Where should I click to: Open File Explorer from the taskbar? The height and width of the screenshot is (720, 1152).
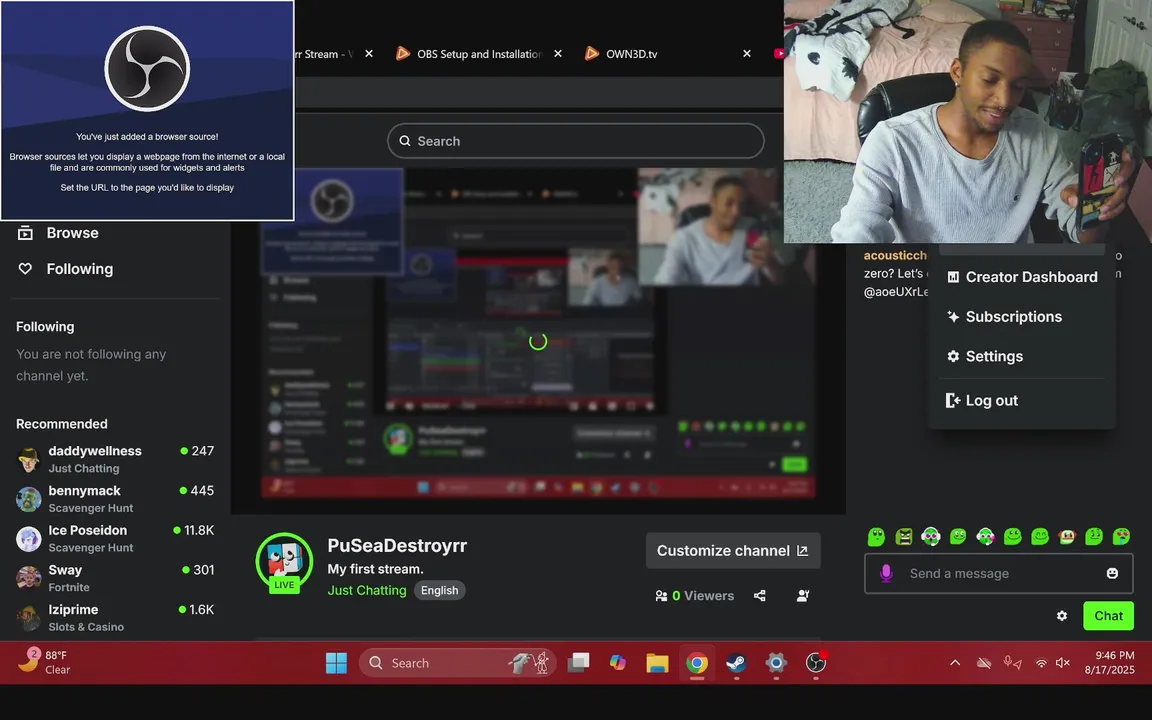658,663
